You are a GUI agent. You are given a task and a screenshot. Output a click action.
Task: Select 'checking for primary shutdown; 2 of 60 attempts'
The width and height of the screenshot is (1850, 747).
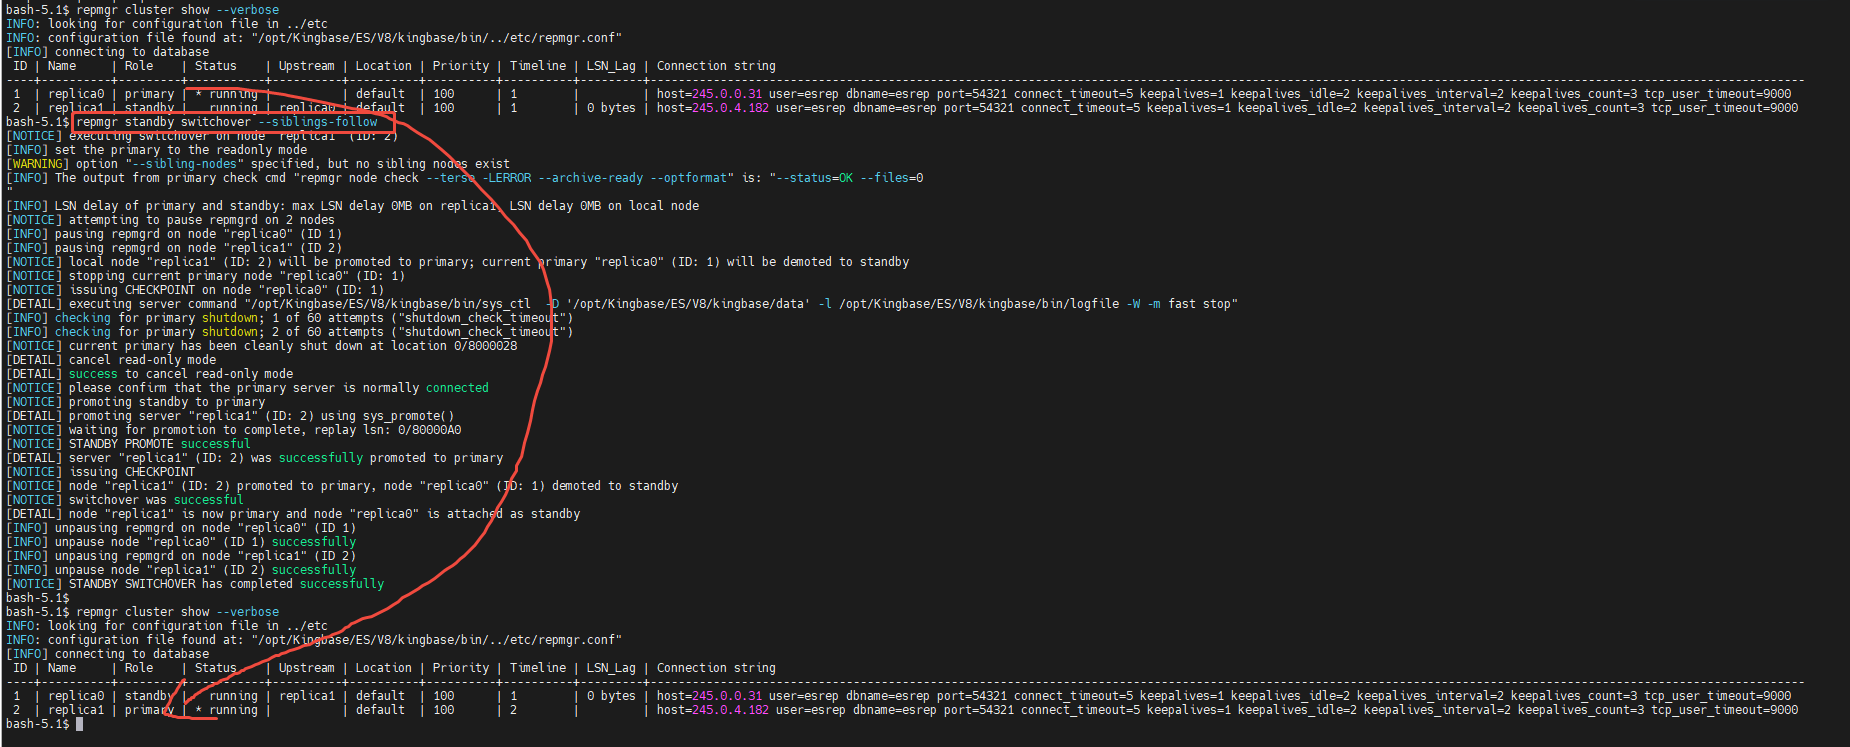[290, 332]
